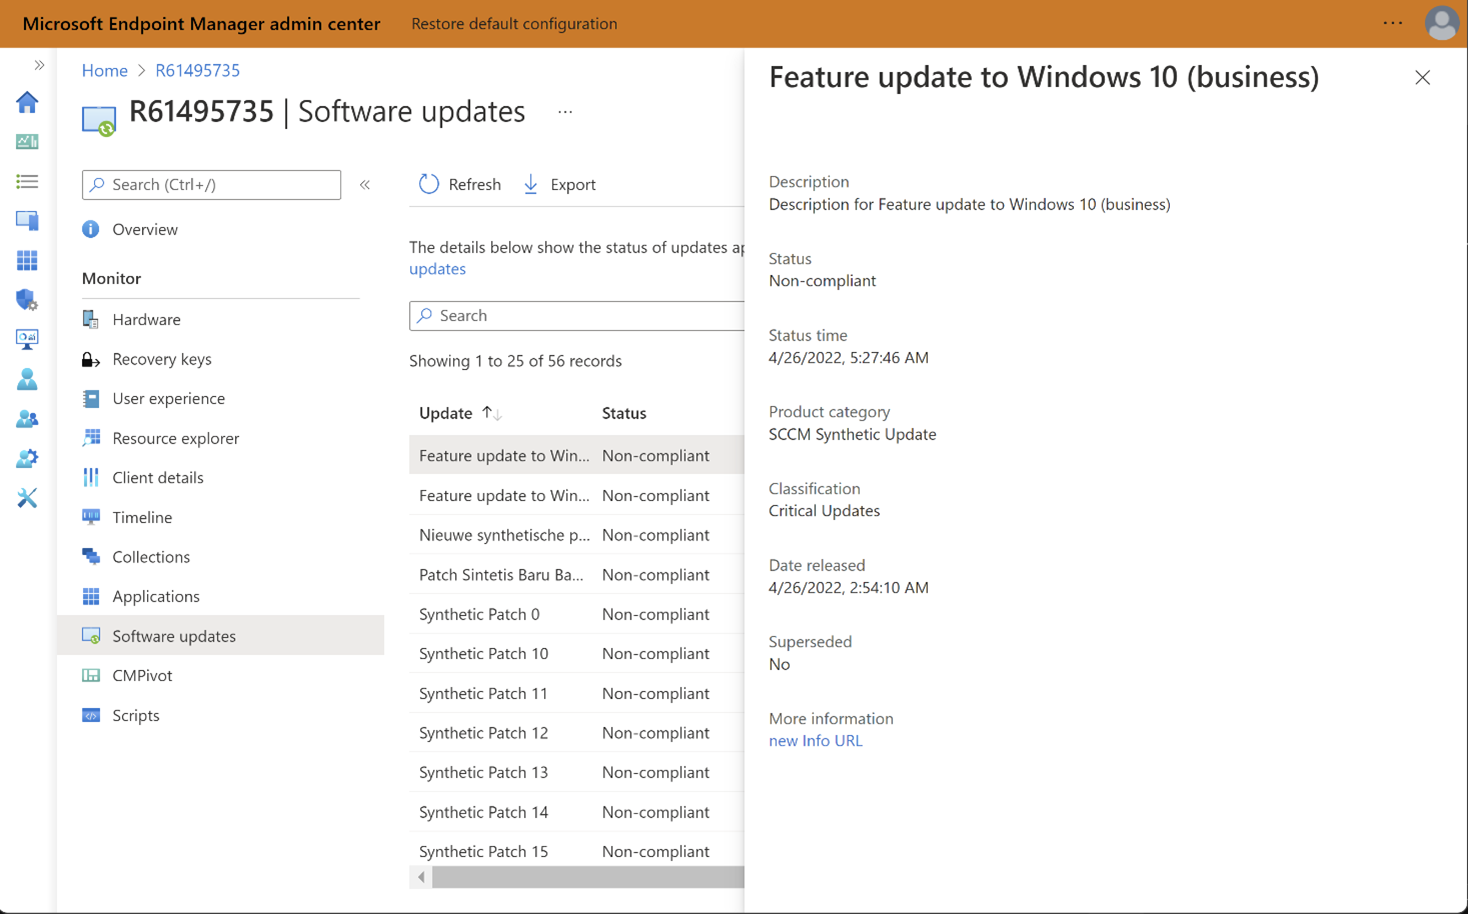Select the Synthetic Patch 12 row
The width and height of the screenshot is (1468, 914).
577,733
